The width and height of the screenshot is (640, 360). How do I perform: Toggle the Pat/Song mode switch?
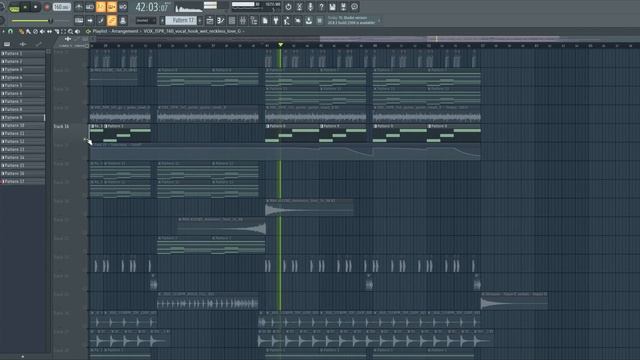[x=14, y=7]
